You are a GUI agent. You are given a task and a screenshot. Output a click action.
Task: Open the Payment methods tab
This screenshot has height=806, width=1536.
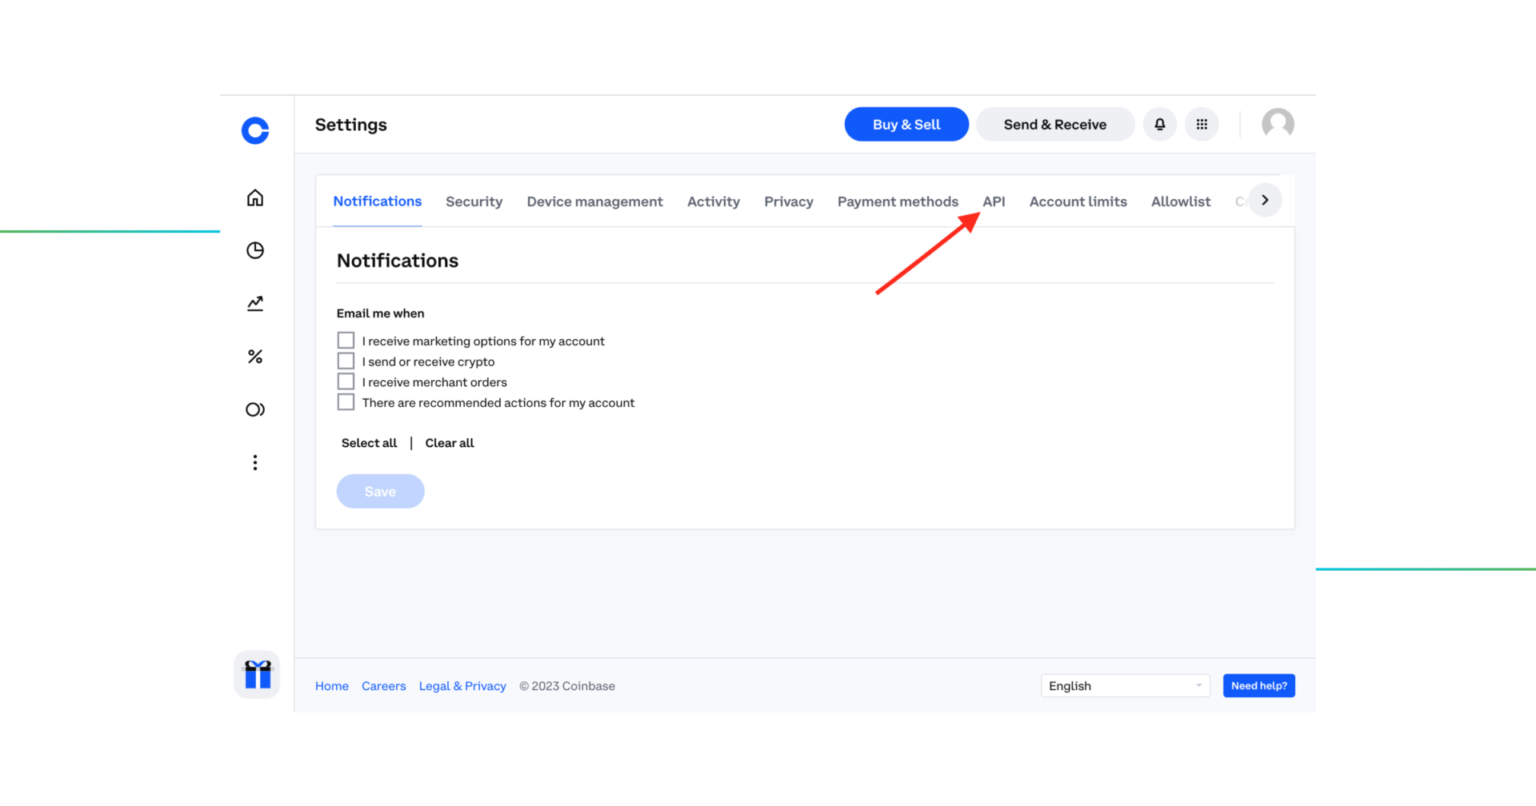897,201
